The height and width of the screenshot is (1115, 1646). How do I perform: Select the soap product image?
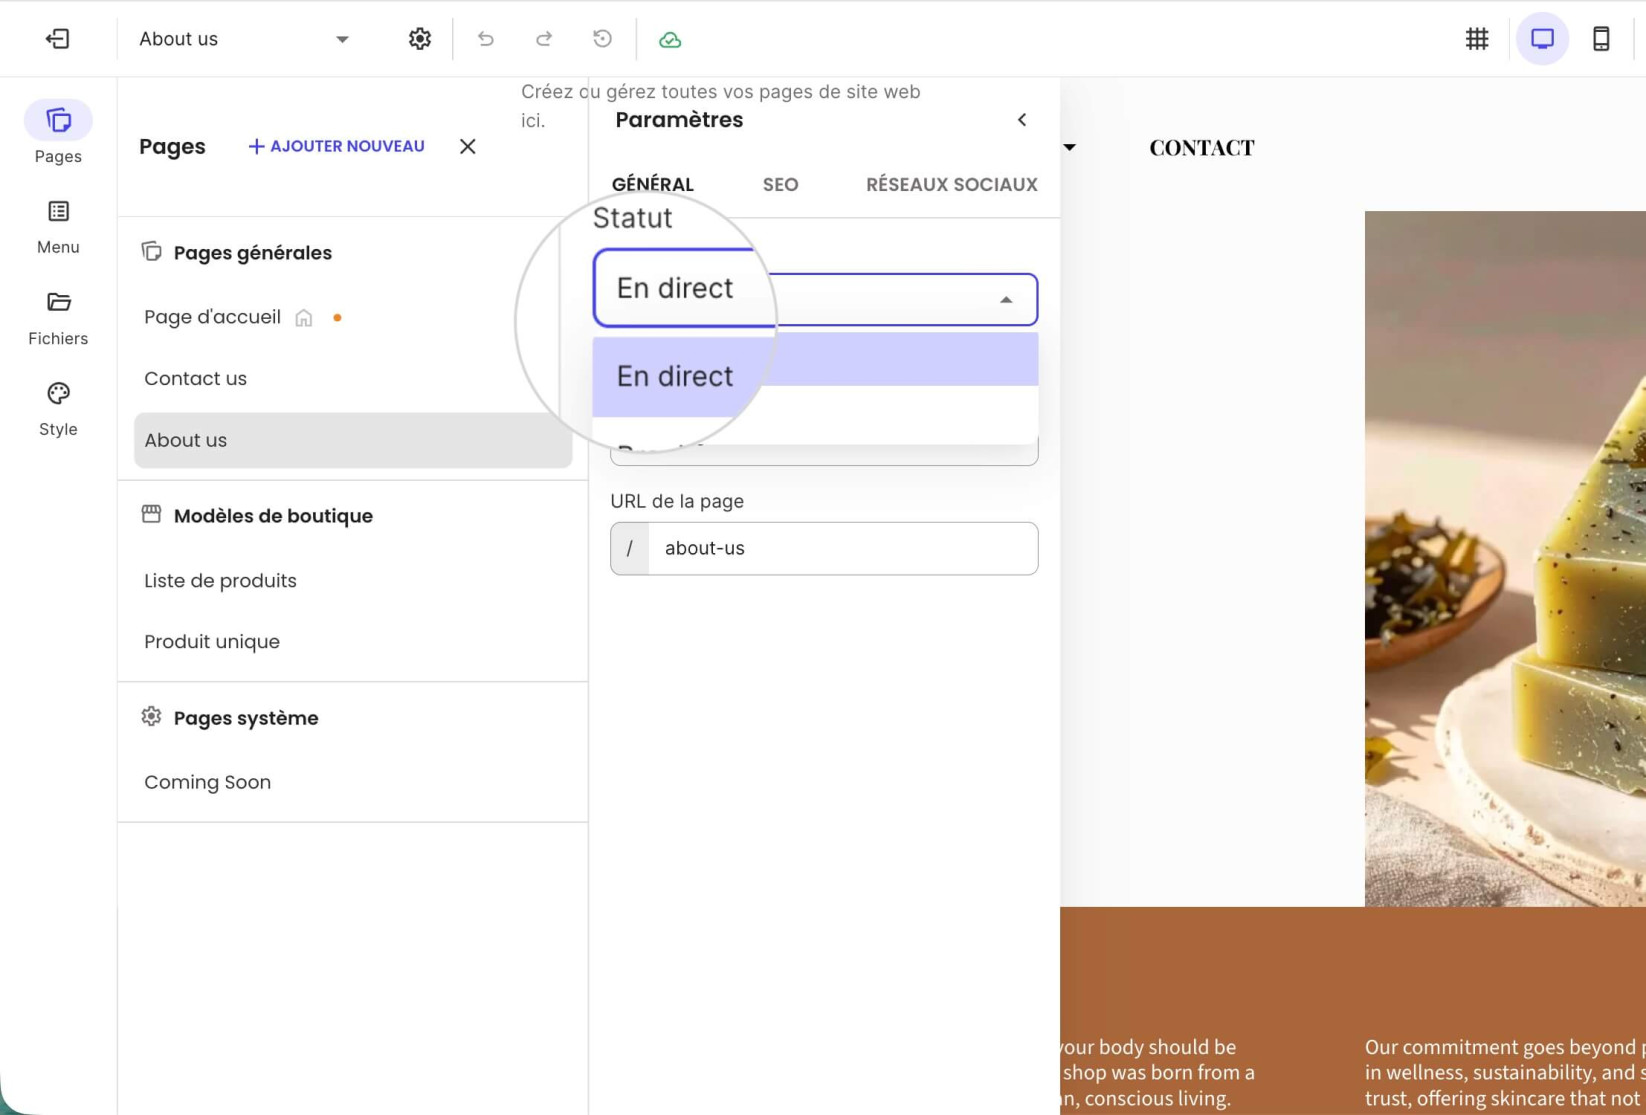[1505, 558]
